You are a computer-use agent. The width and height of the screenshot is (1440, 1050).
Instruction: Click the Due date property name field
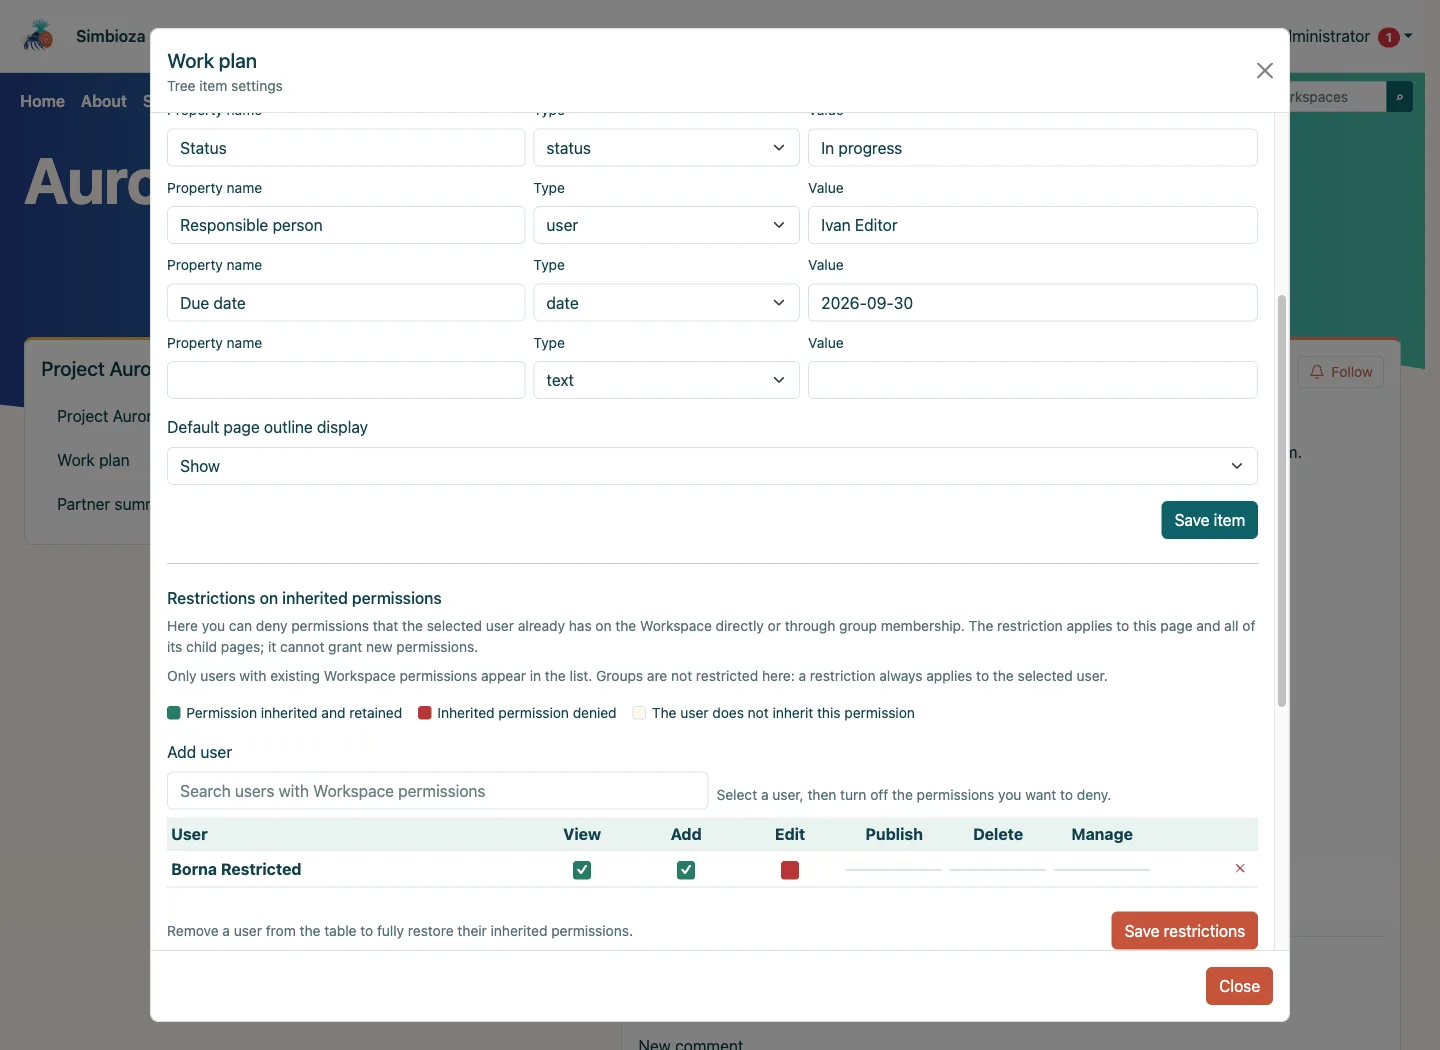[346, 303]
